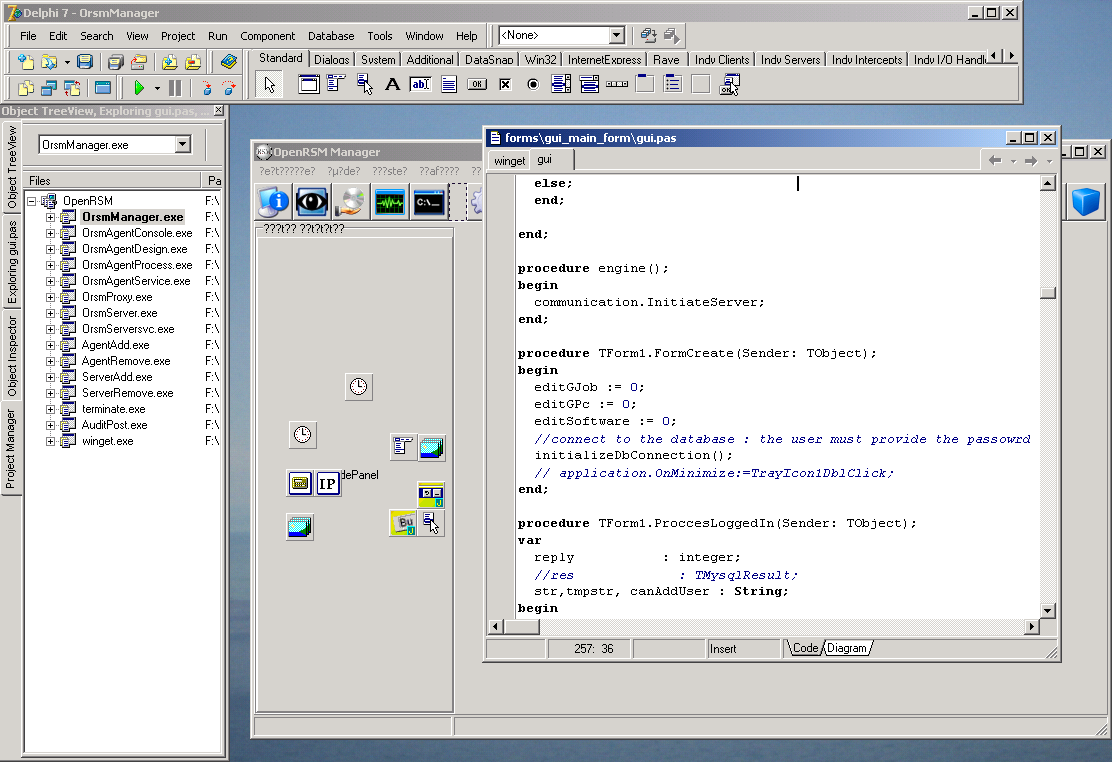Switch to the winget editor tab
Viewport: 1112px width, 762px height.
[x=509, y=161]
